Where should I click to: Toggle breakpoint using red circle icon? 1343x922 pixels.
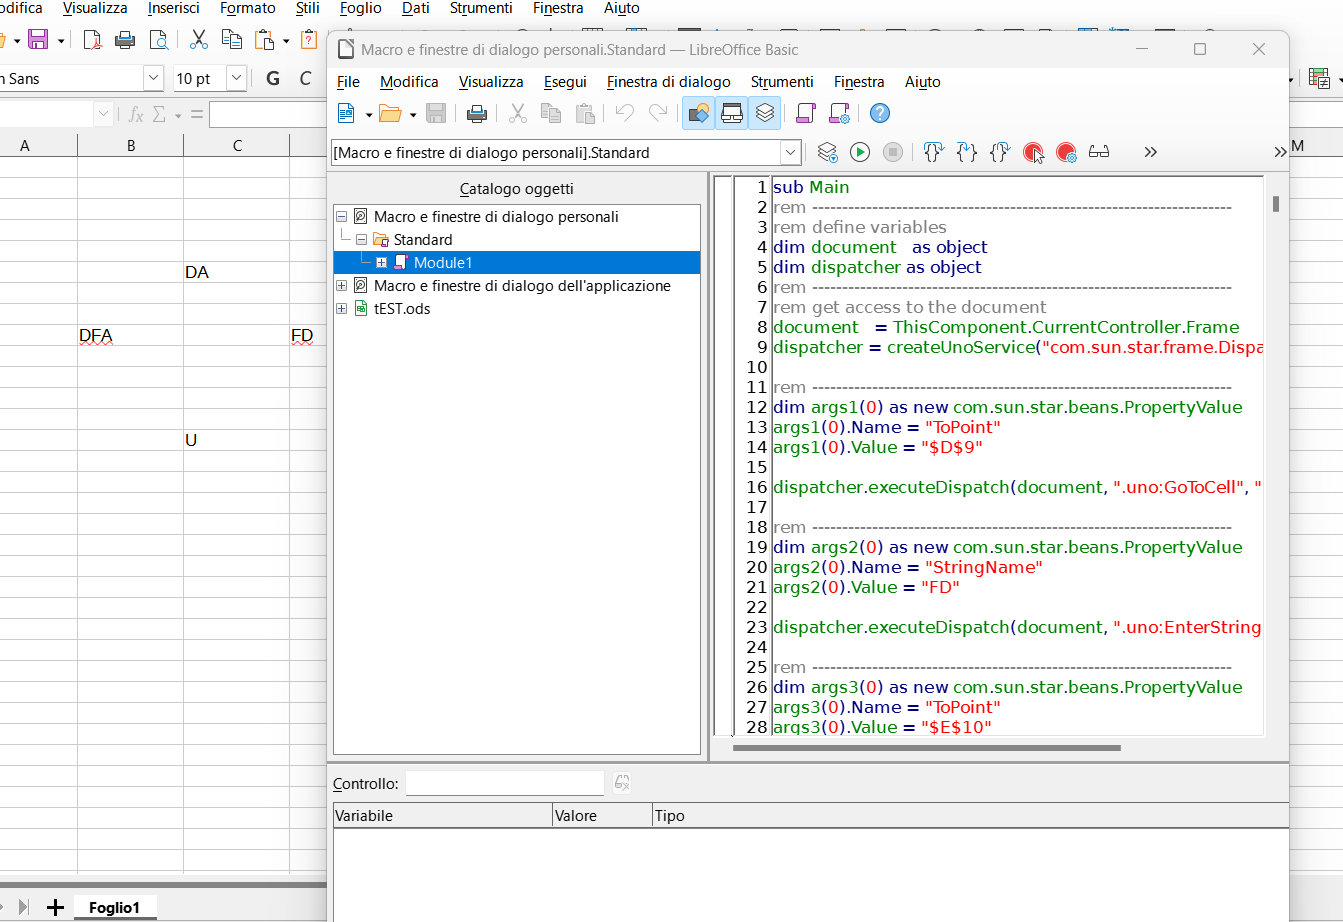point(1033,152)
